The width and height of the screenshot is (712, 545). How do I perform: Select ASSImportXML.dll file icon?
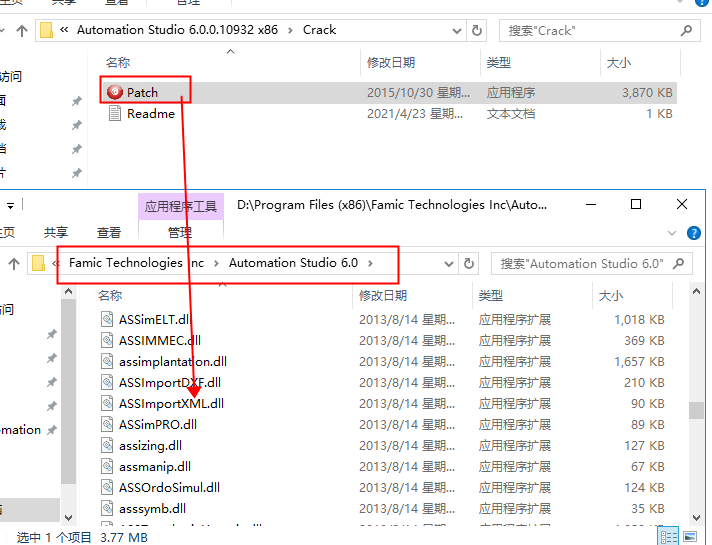click(x=107, y=403)
